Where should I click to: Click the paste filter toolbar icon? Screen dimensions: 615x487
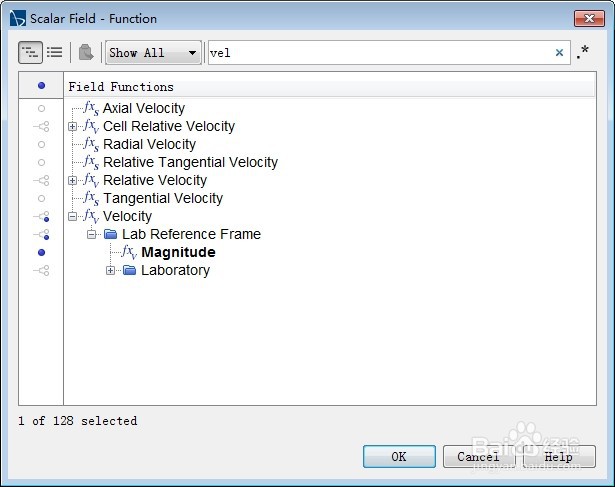[86, 53]
